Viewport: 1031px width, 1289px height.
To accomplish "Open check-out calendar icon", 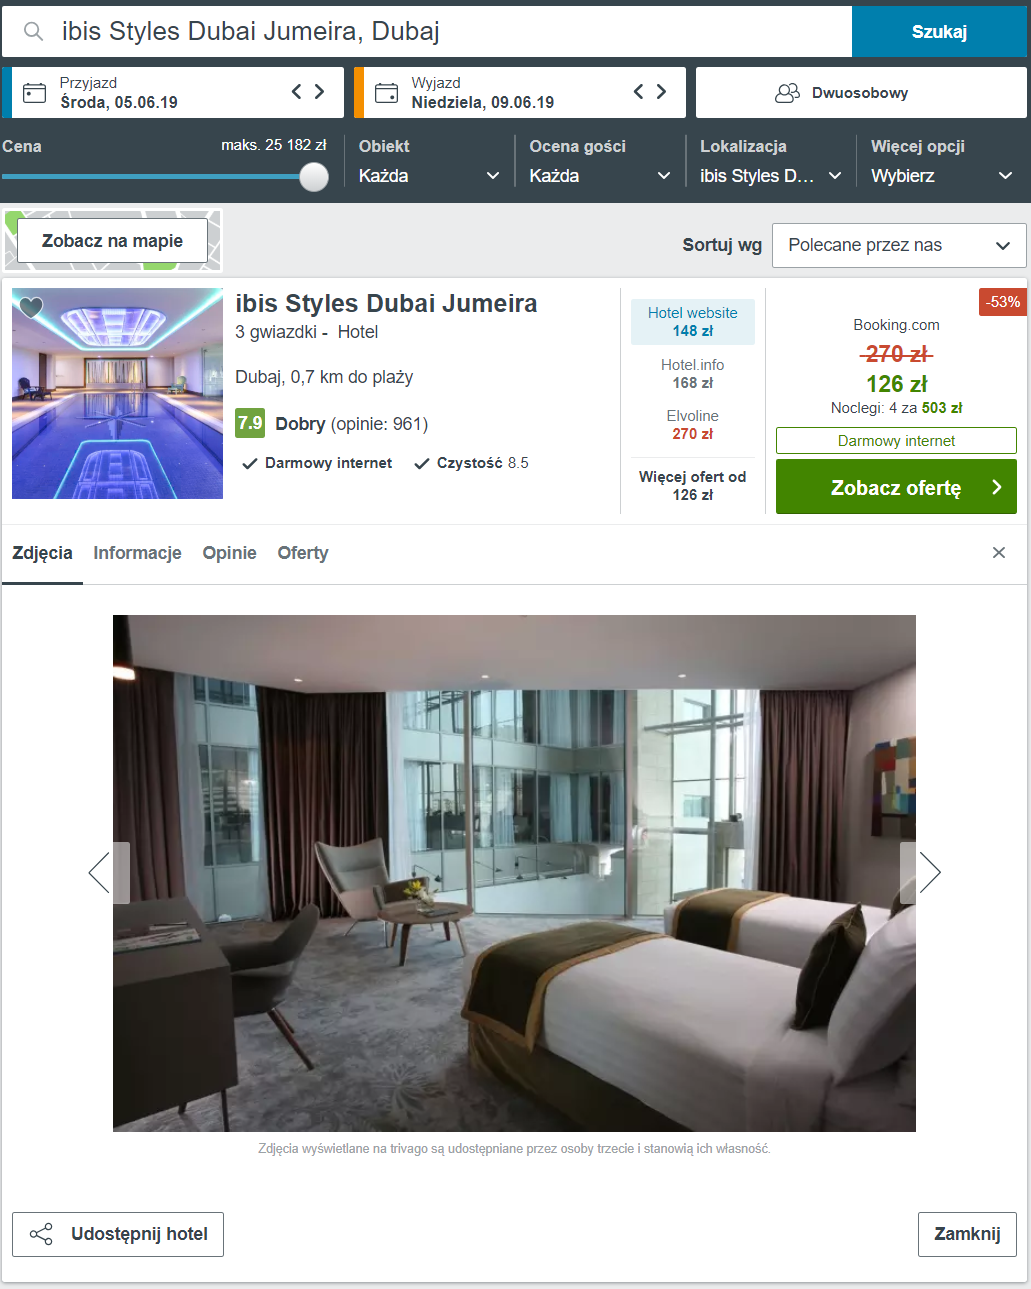I will coord(386,93).
